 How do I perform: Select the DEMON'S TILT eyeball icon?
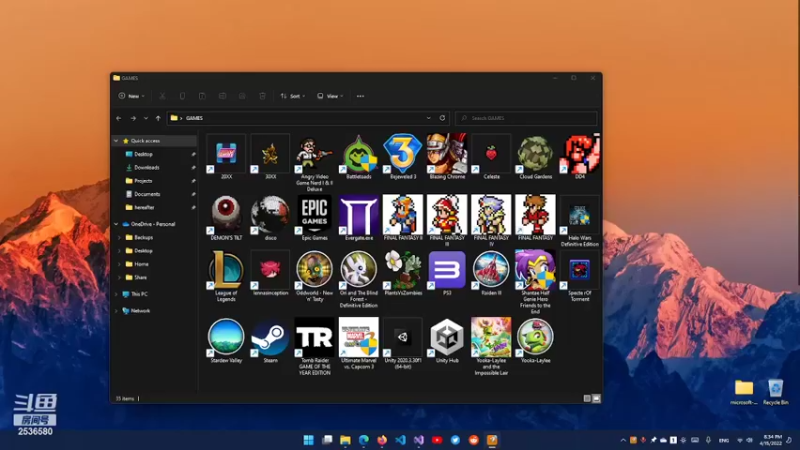226,214
